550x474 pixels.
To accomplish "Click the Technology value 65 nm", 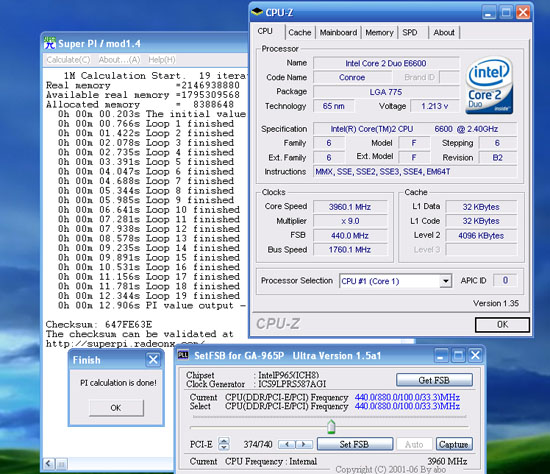I will pos(334,106).
